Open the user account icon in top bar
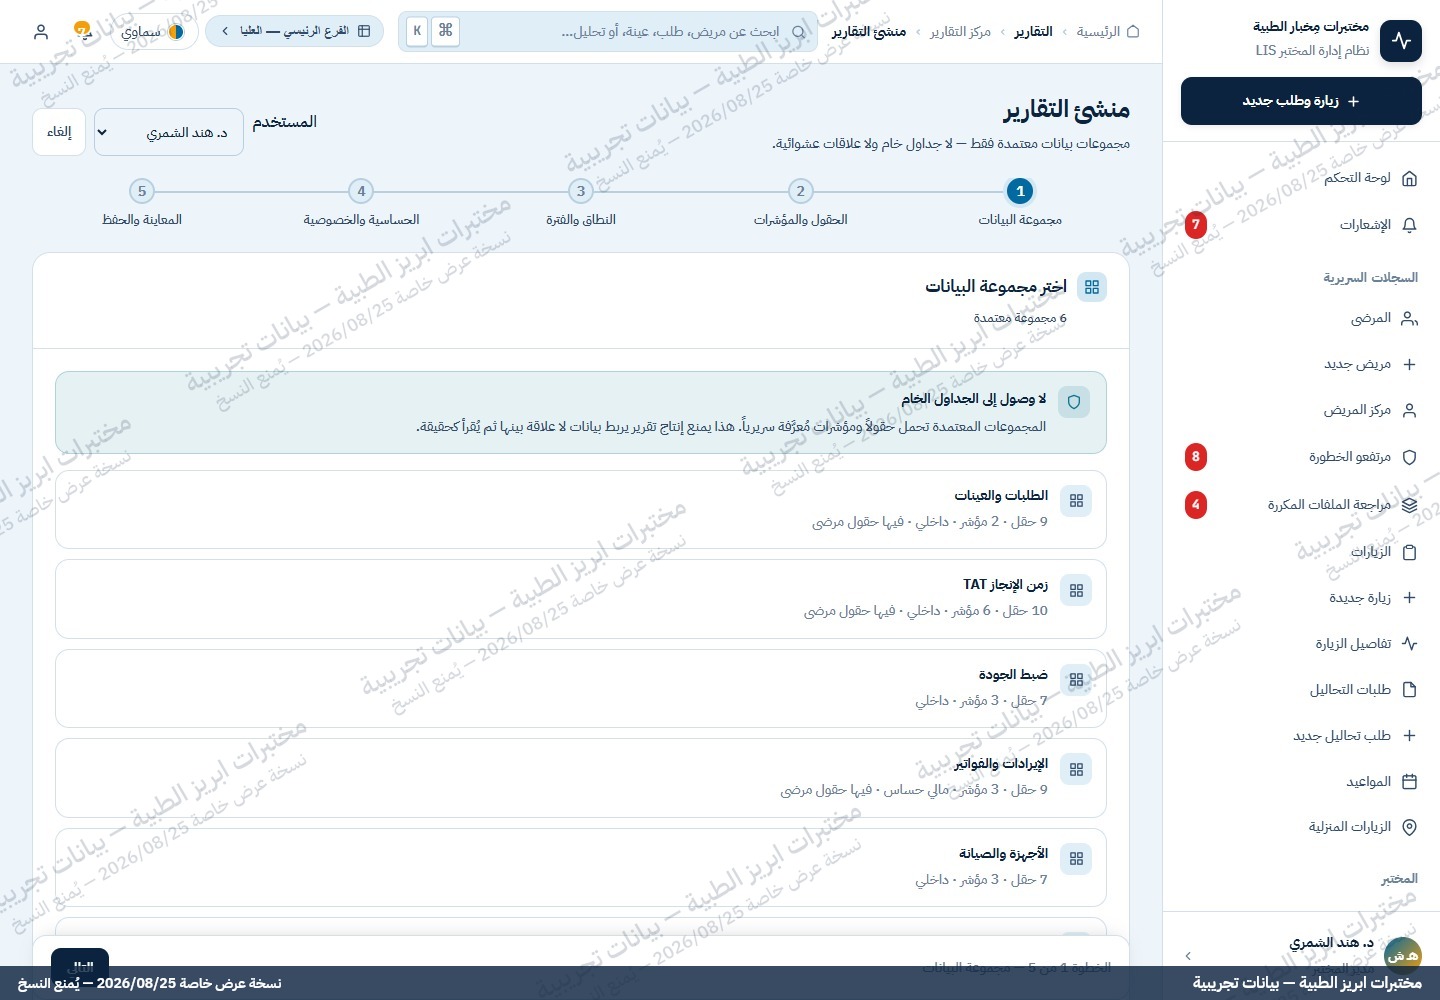The image size is (1440, 1000). tap(41, 32)
